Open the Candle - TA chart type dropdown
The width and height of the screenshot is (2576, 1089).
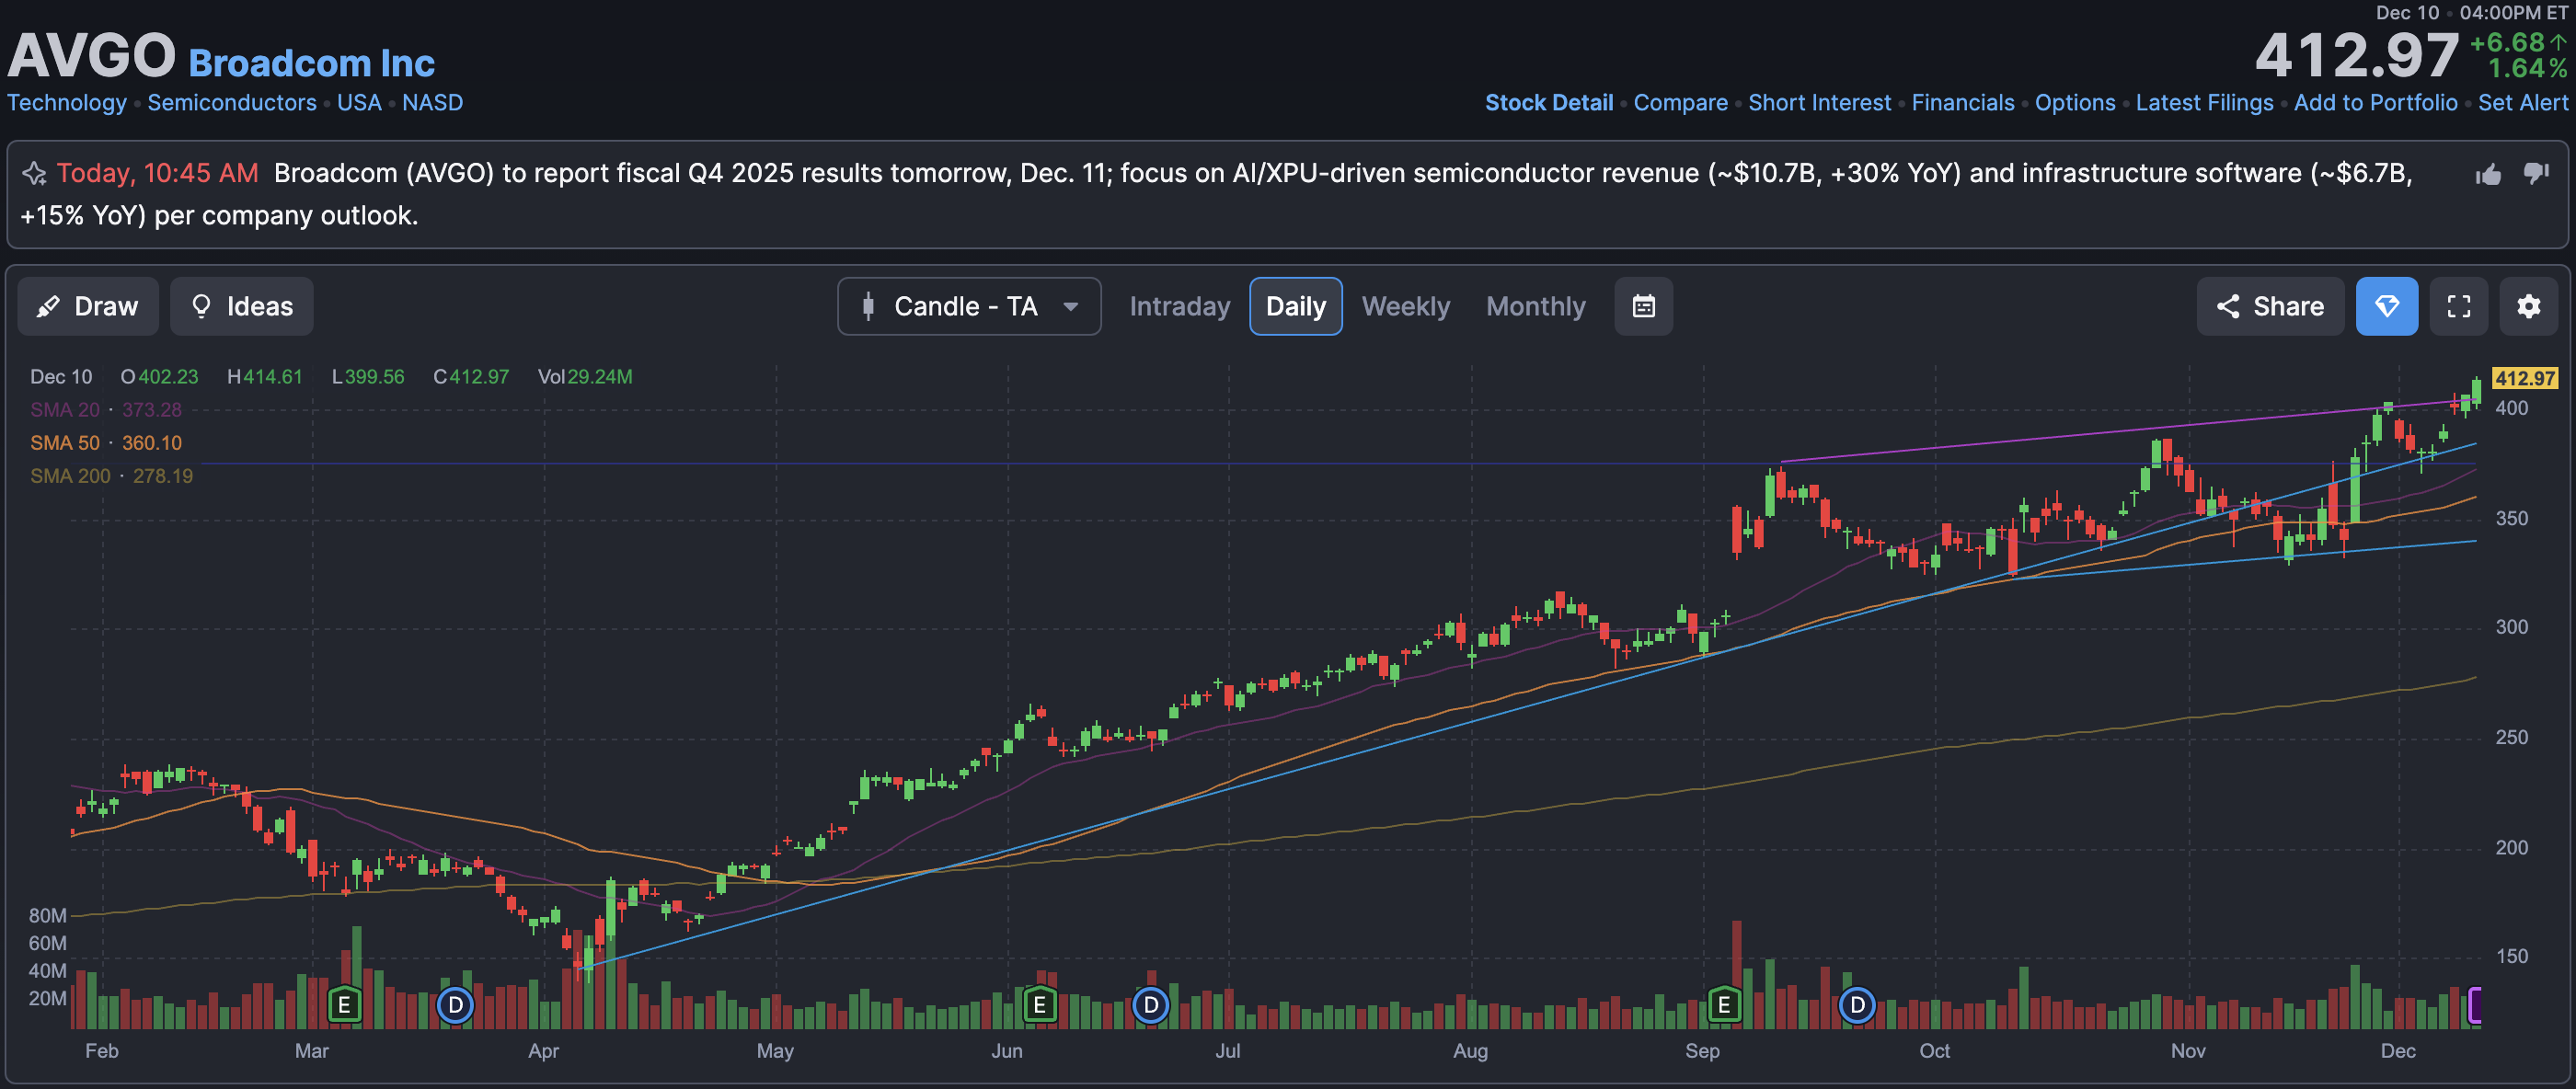coord(968,306)
